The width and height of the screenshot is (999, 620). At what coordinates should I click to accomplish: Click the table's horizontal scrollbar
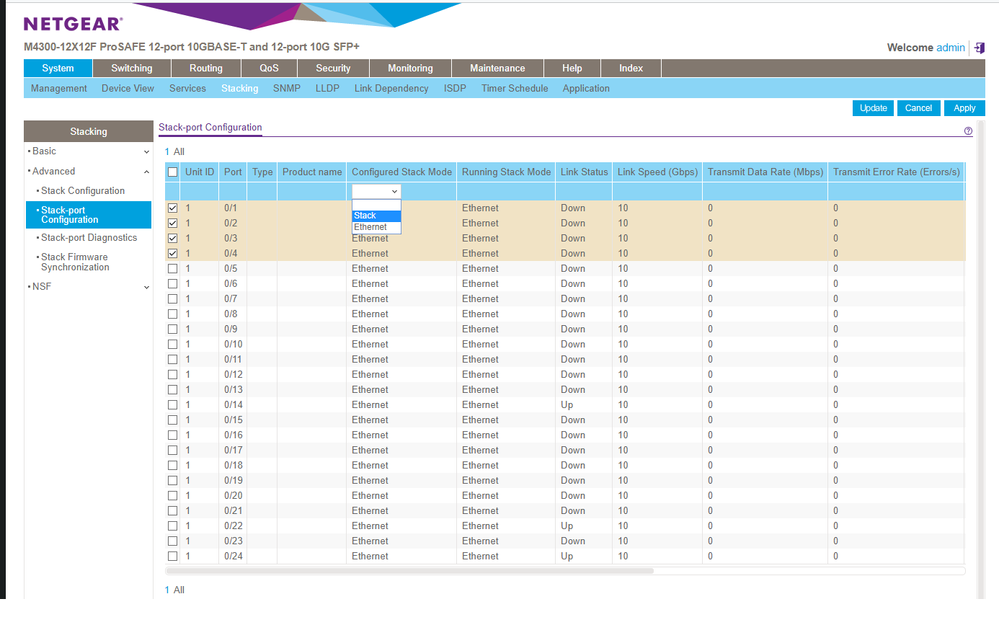tap(409, 571)
